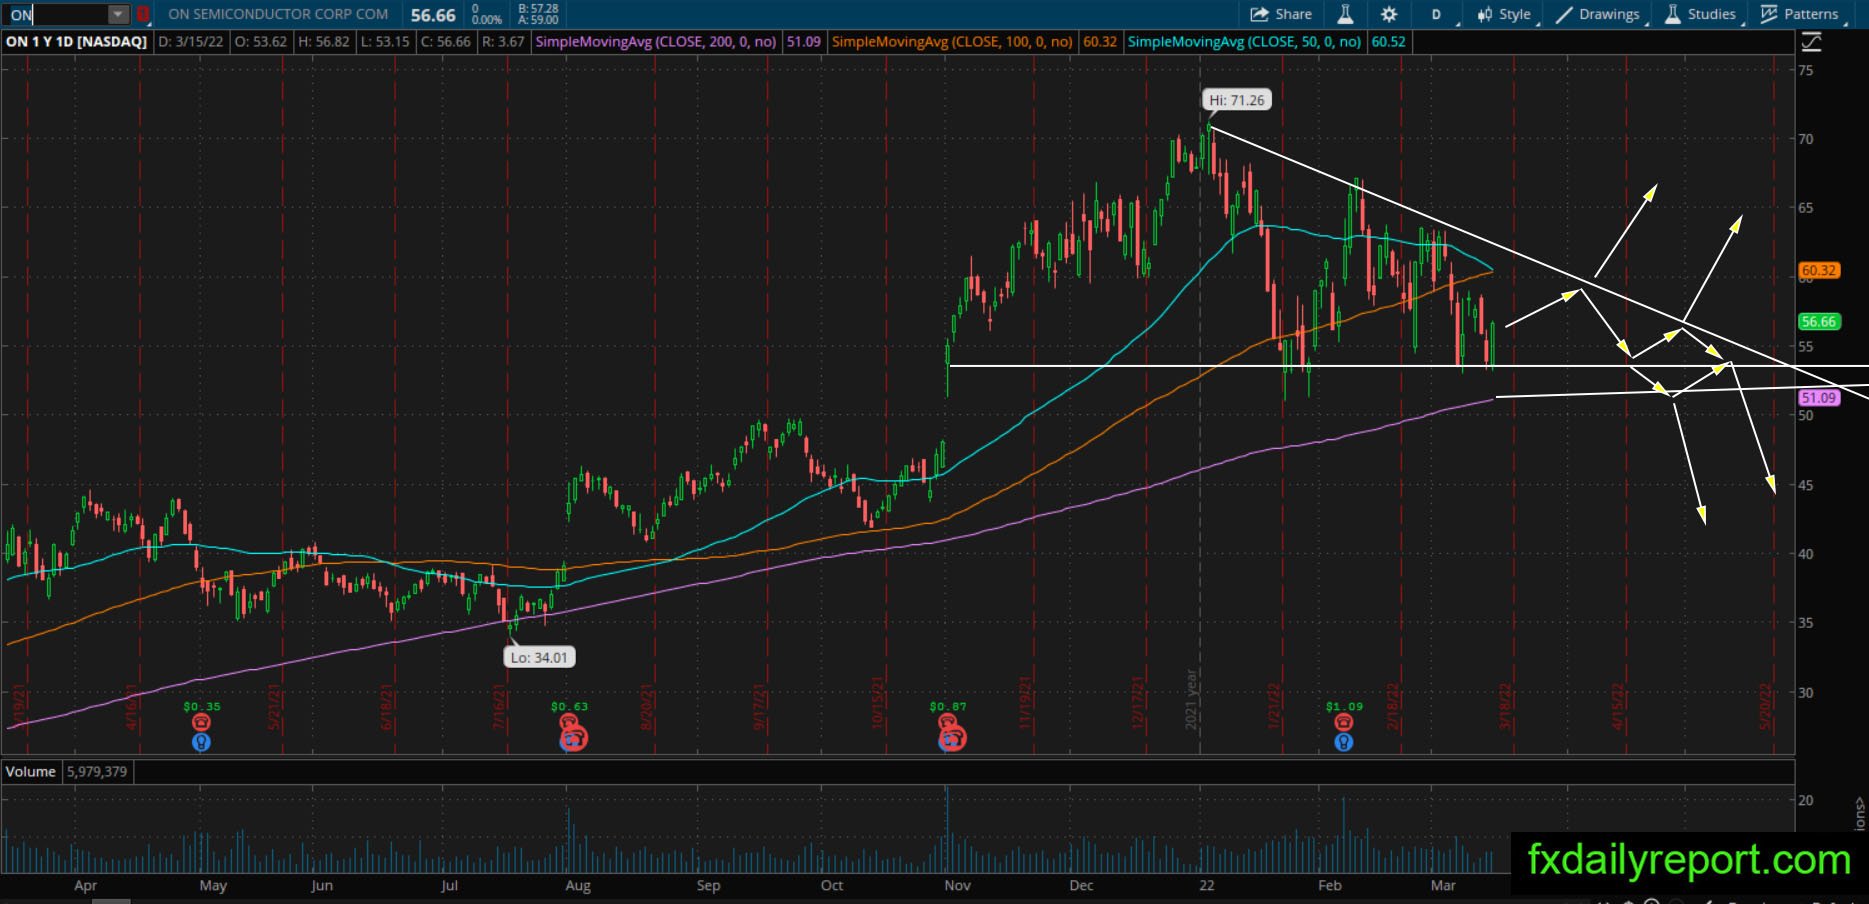Click the orange 60.32 price axis bubble

1818,270
